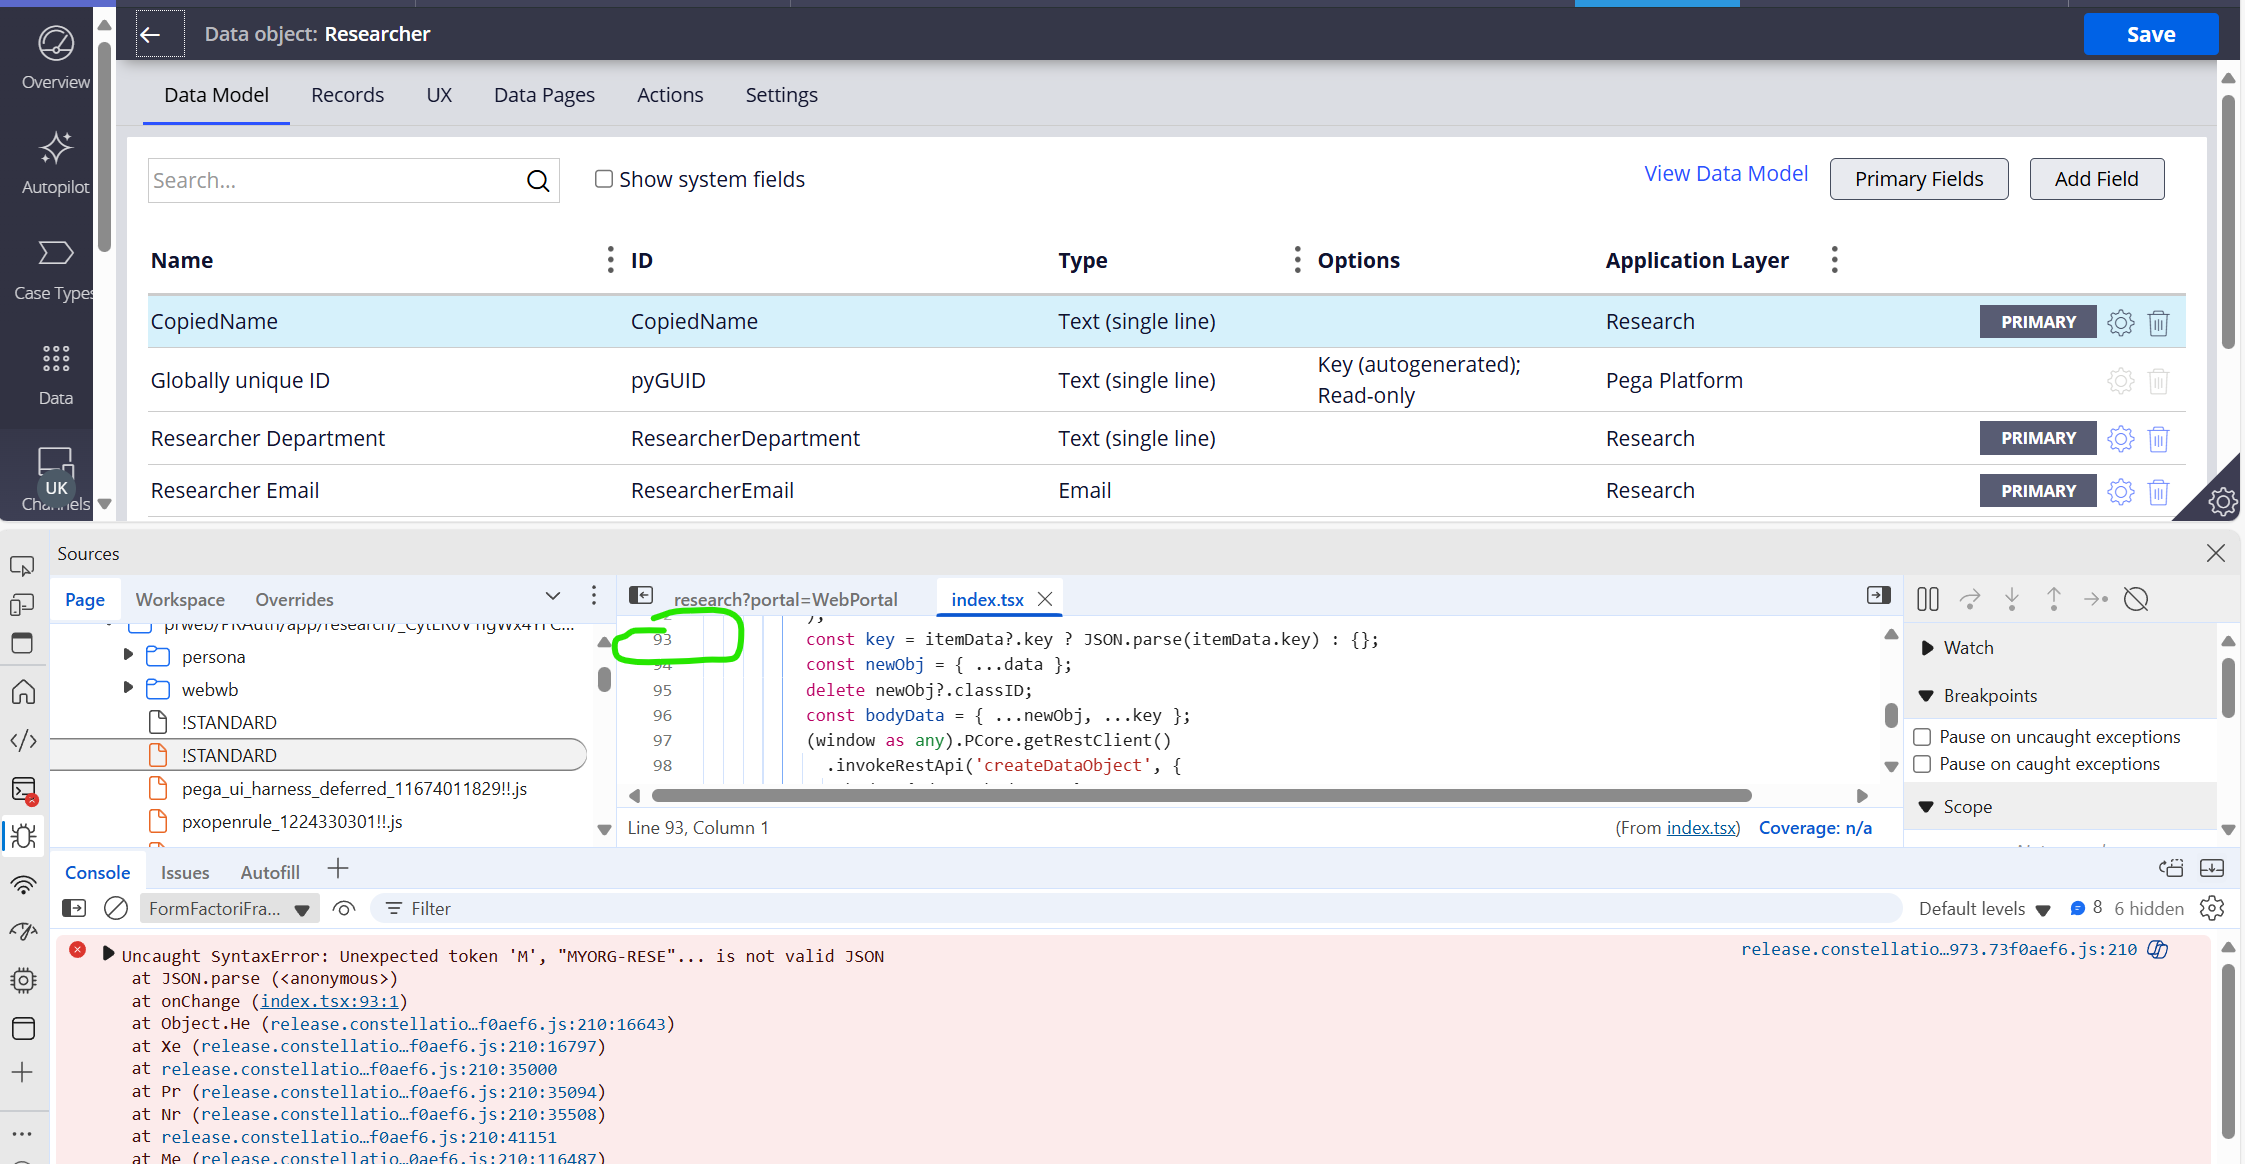Click the step over debugger icon
Image resolution: width=2245 pixels, height=1164 pixels.
click(x=1970, y=599)
